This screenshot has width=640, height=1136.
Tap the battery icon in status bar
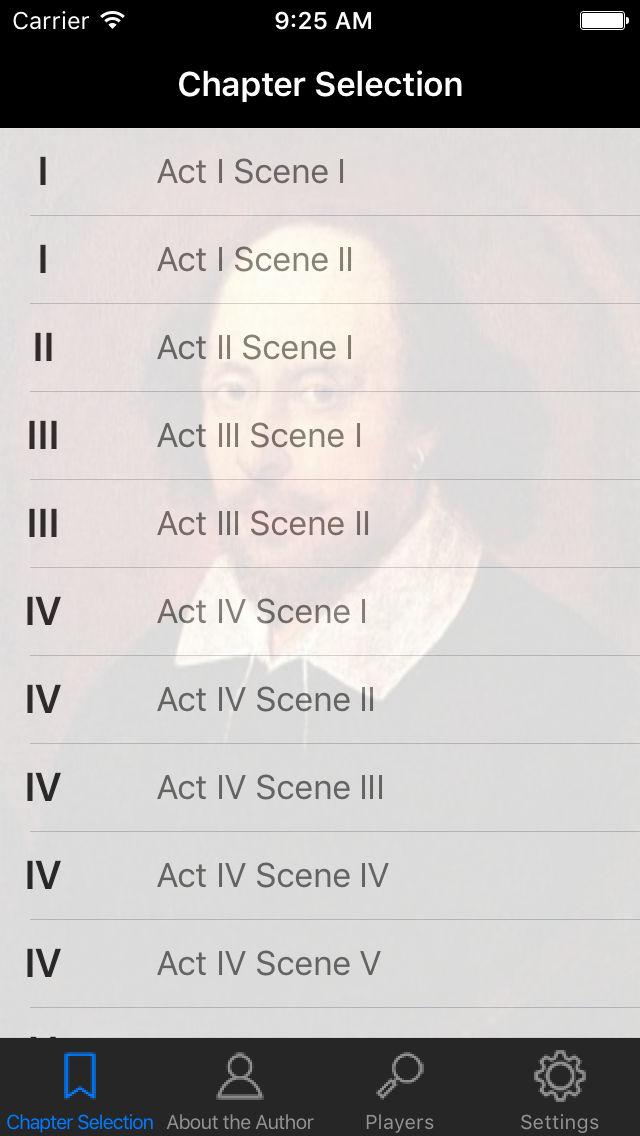pos(603,21)
